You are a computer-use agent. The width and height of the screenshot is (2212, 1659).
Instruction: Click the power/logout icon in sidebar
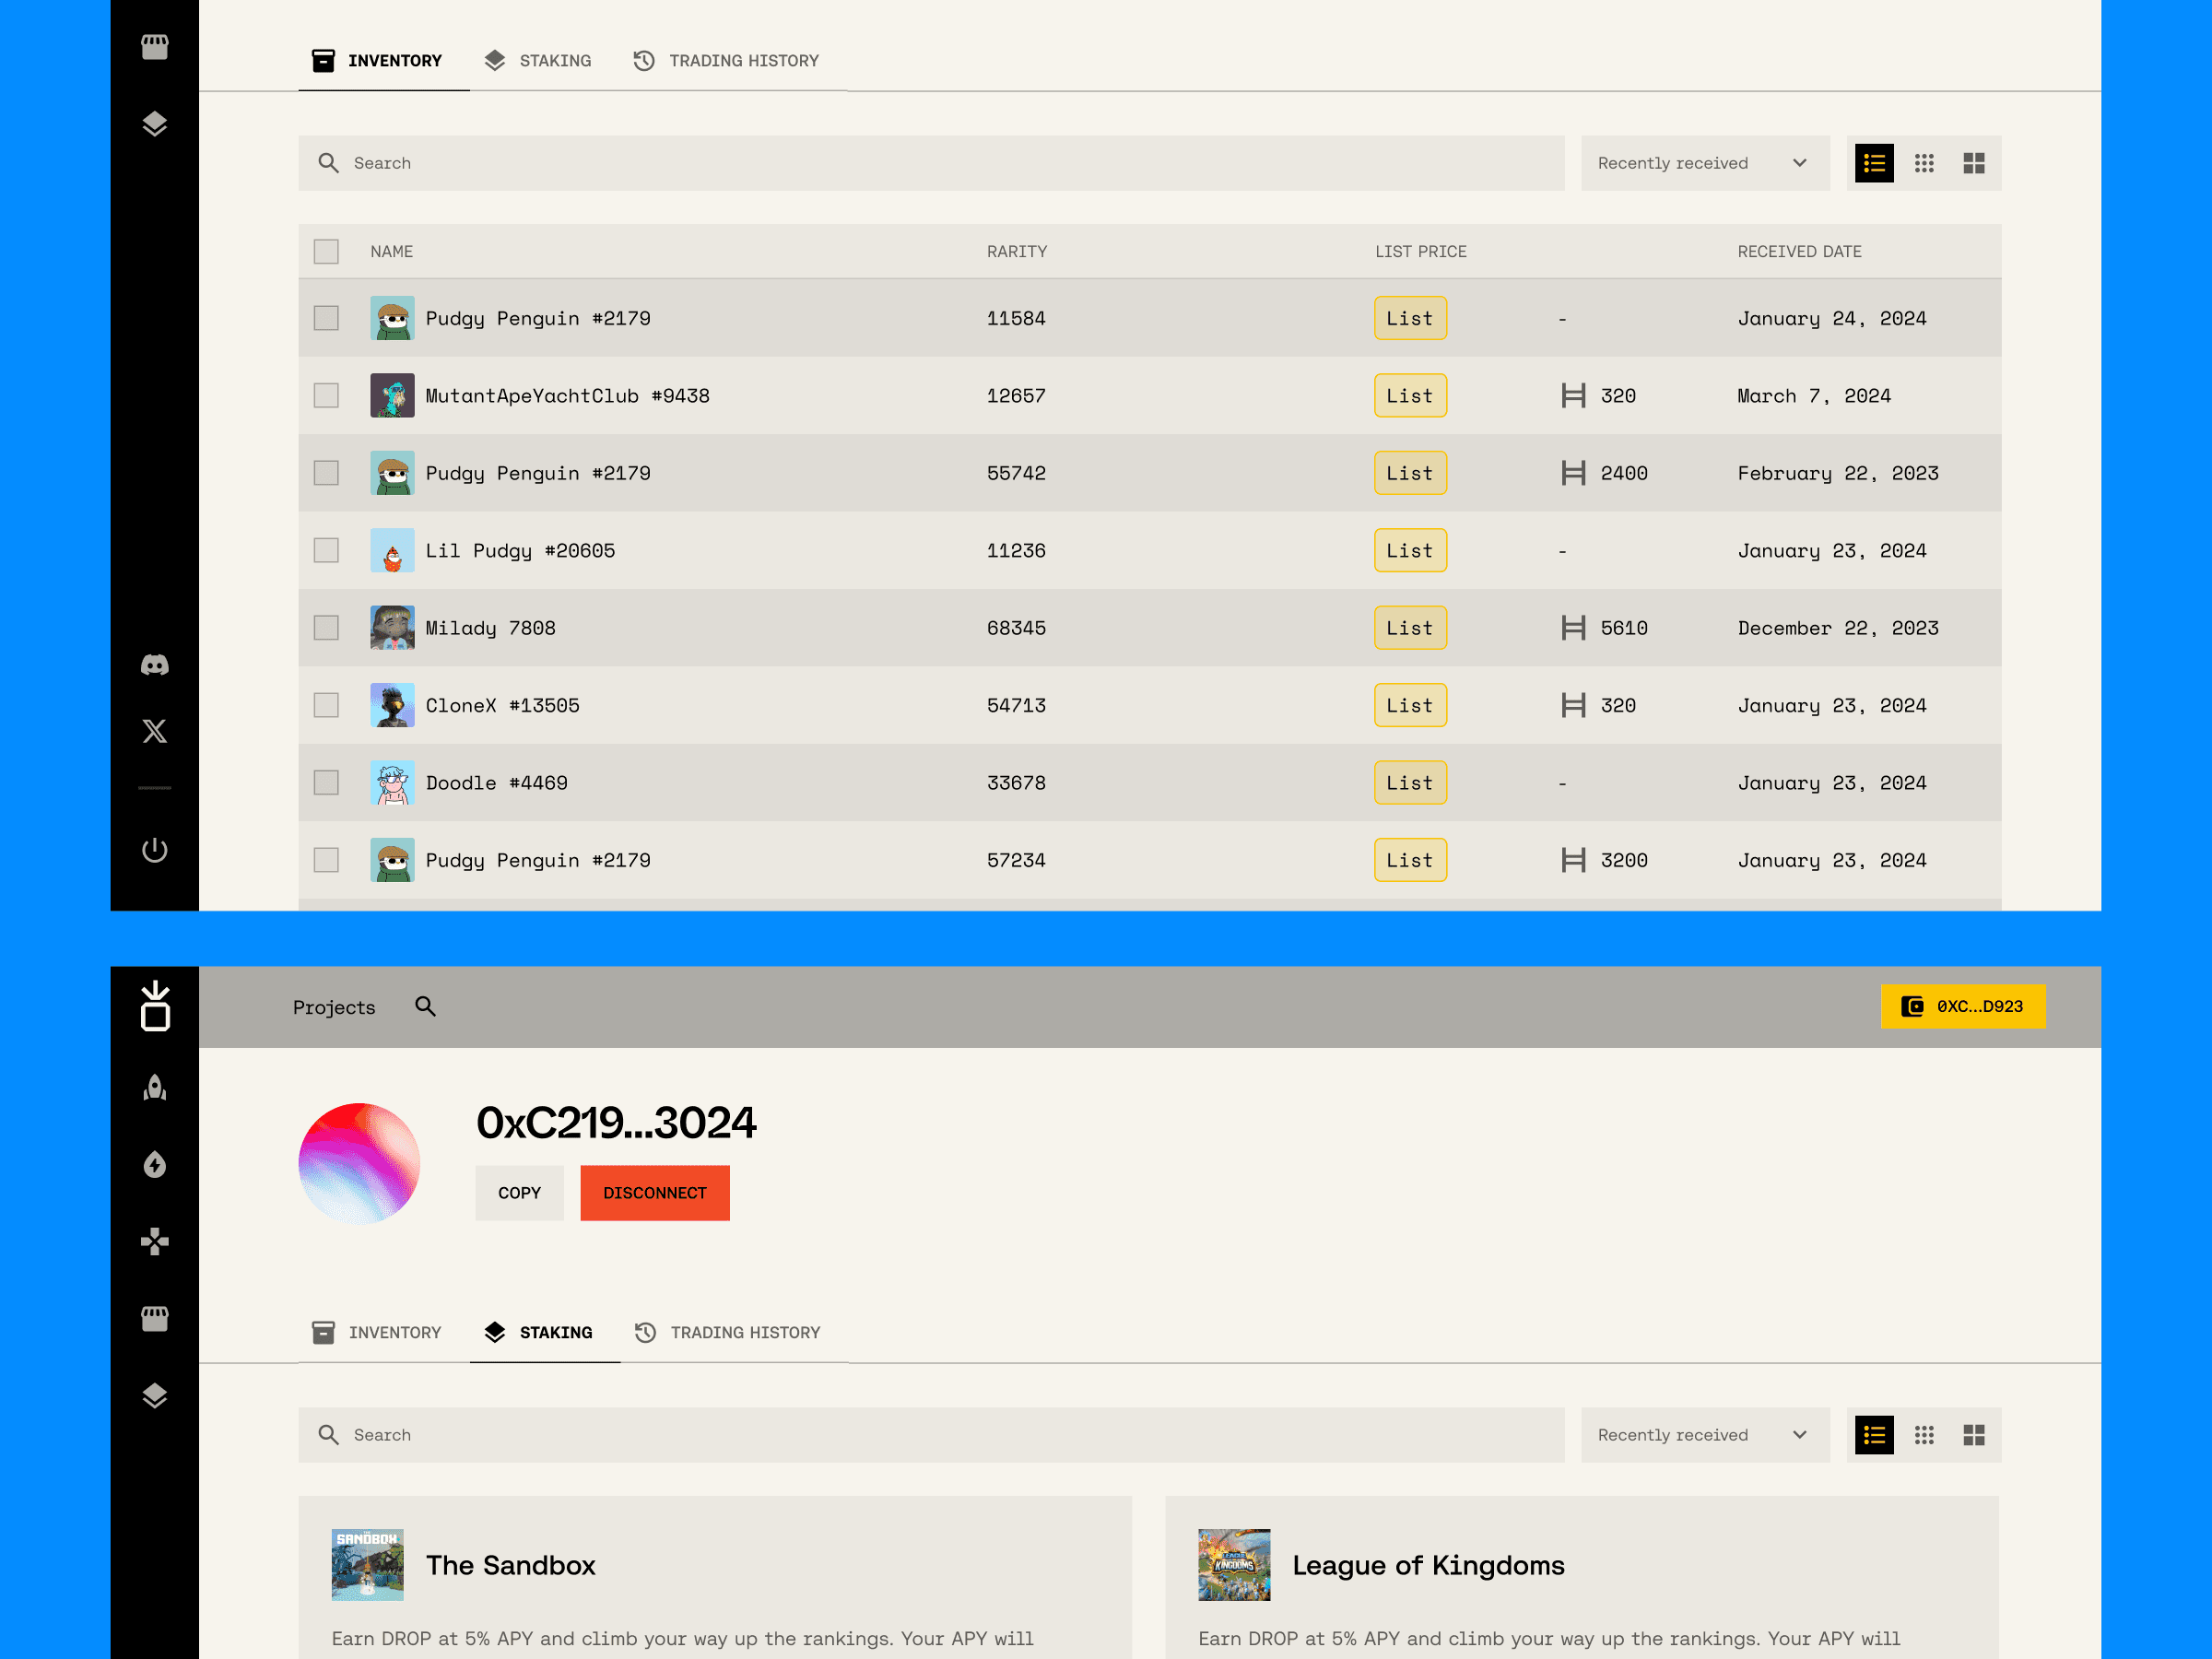point(154,850)
